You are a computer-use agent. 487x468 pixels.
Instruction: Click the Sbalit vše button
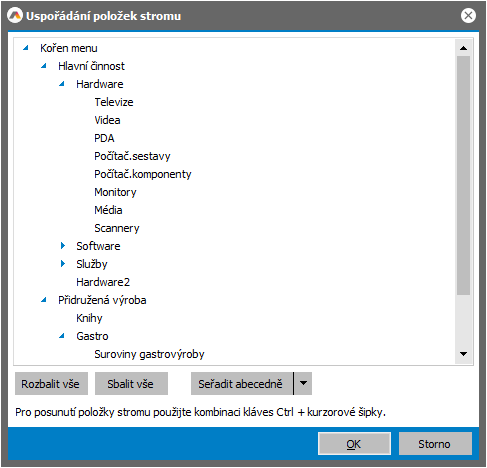click(131, 384)
